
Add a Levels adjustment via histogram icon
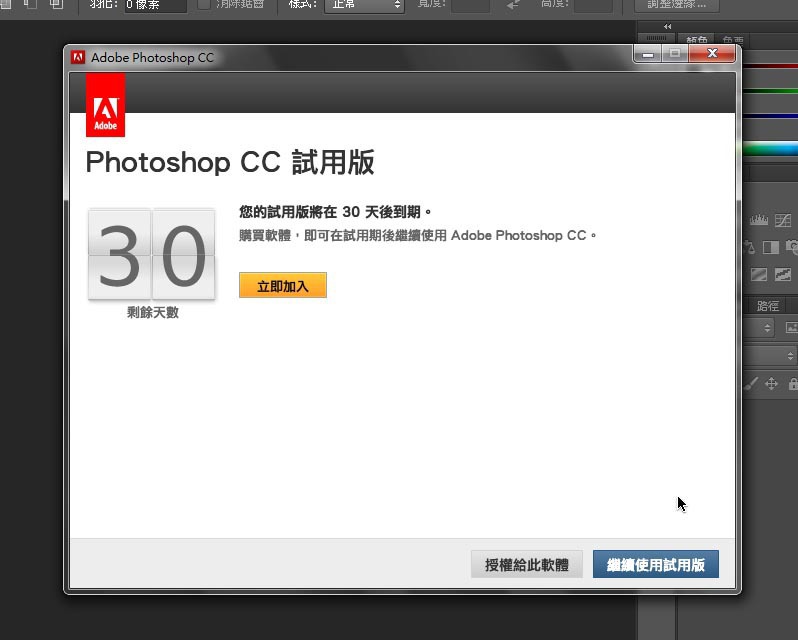click(x=759, y=220)
